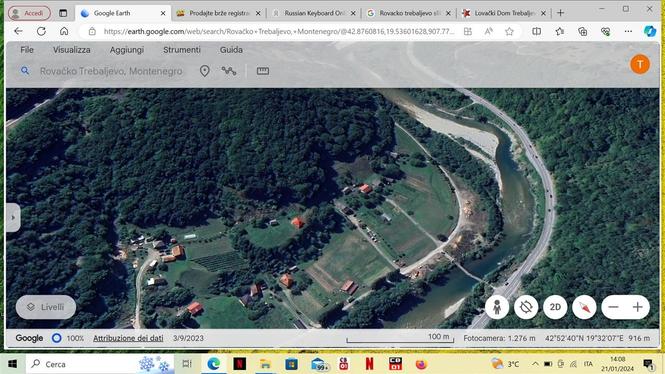Select the draw path tool icon
The image size is (665, 374).
point(229,71)
